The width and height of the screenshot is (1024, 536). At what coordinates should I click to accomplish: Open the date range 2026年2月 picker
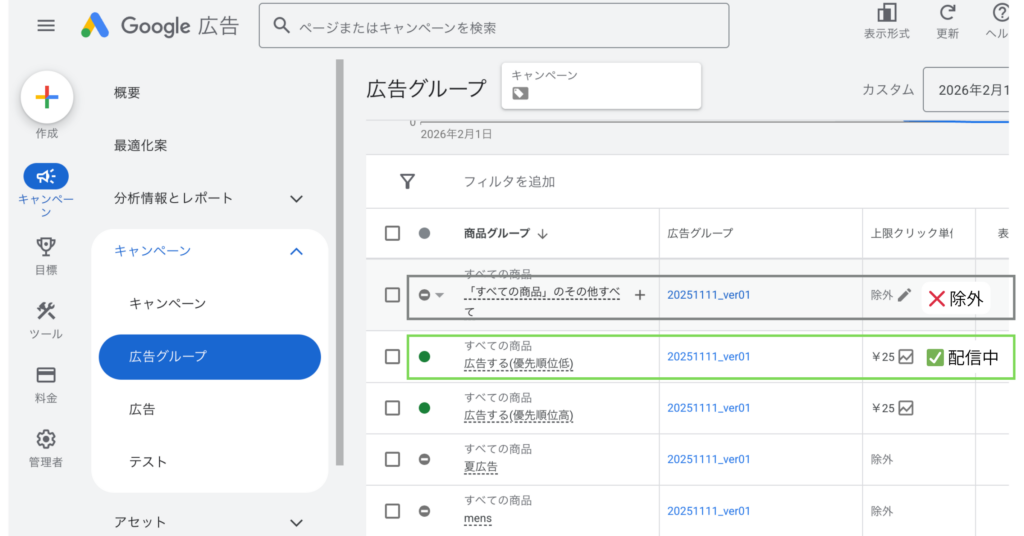tap(967, 89)
